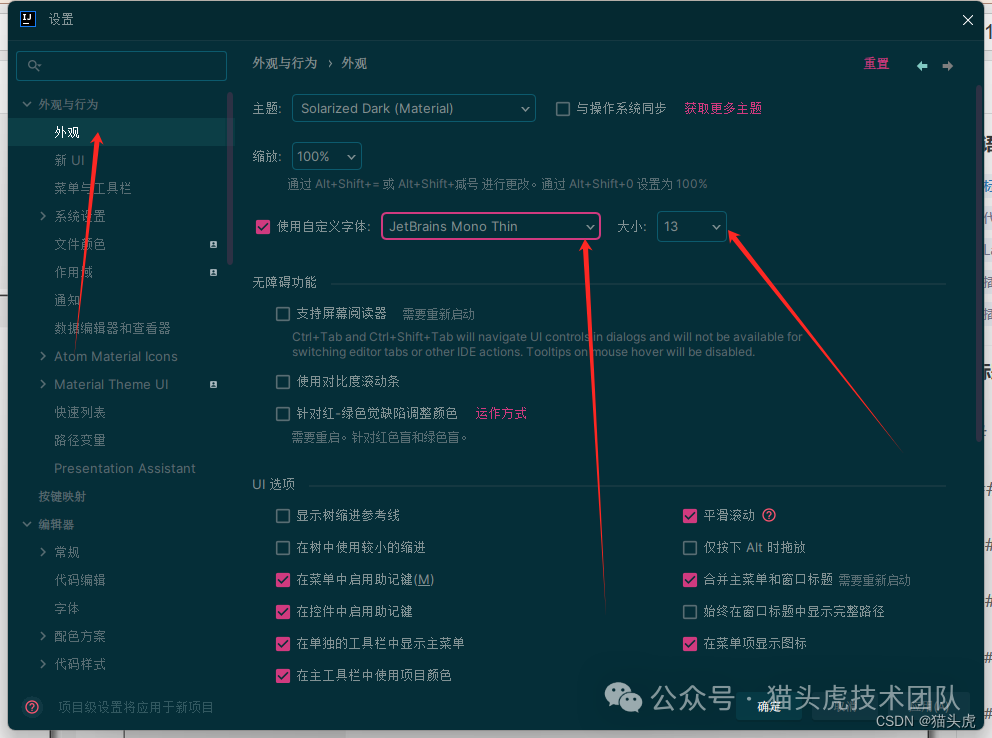This screenshot has height=738, width=992.
Task: Disable 在主工具栏中使用项目颜色 checkbox
Action: click(x=283, y=676)
